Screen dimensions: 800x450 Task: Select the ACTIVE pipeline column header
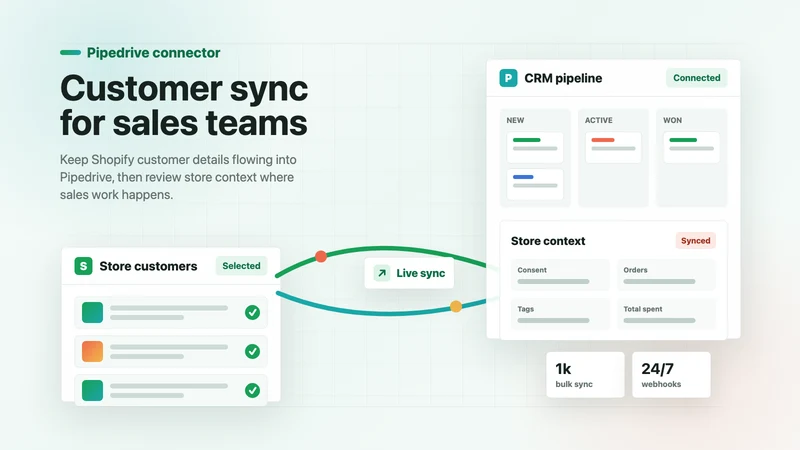pos(598,120)
